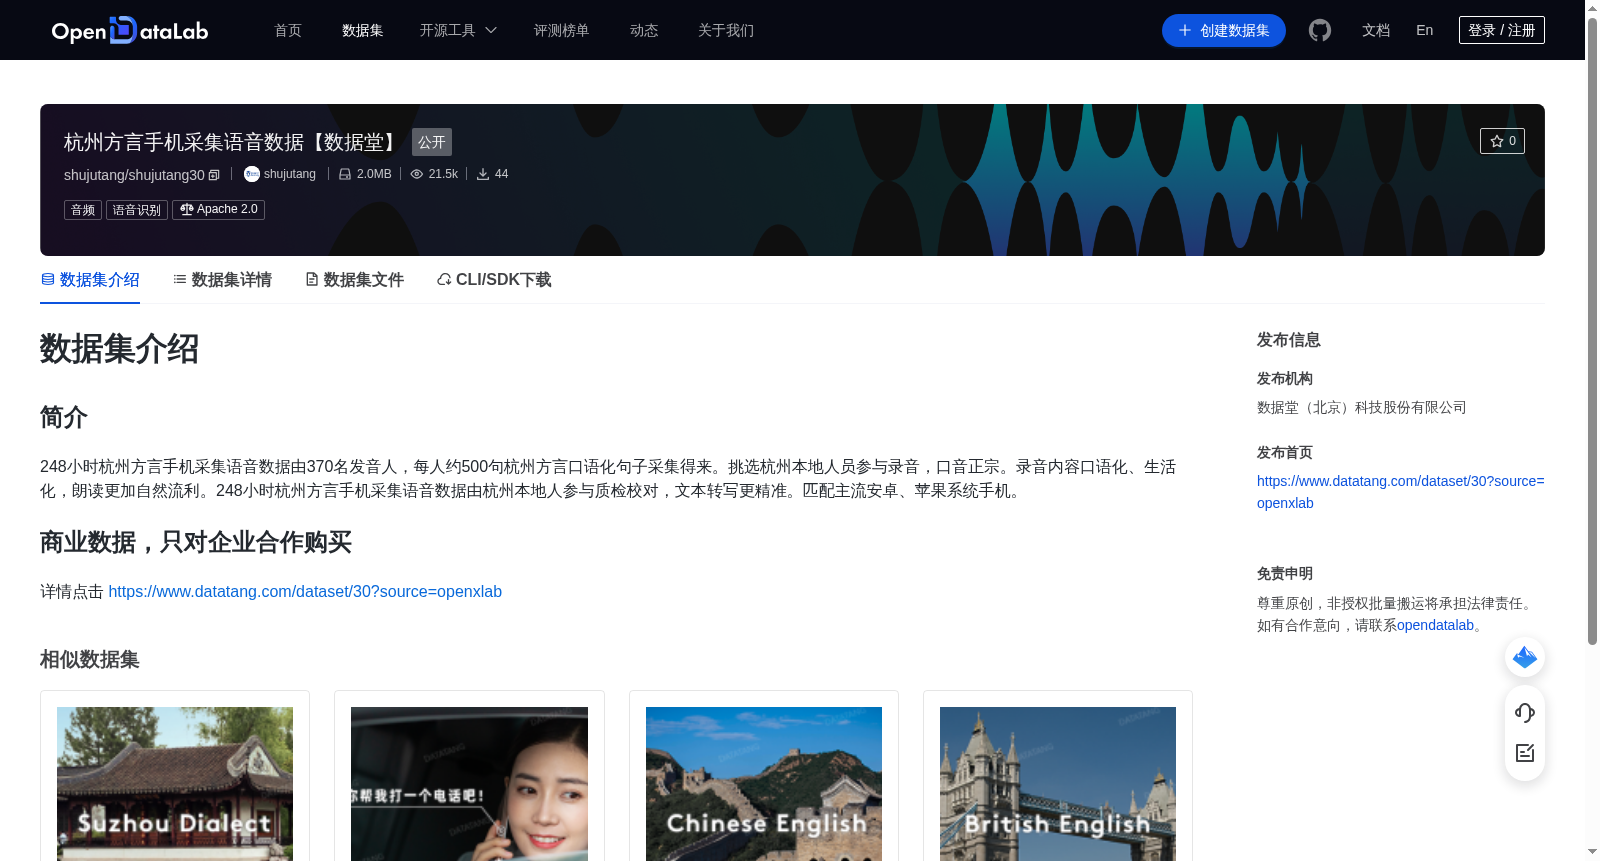Go to 首页 in navigation

tap(288, 31)
